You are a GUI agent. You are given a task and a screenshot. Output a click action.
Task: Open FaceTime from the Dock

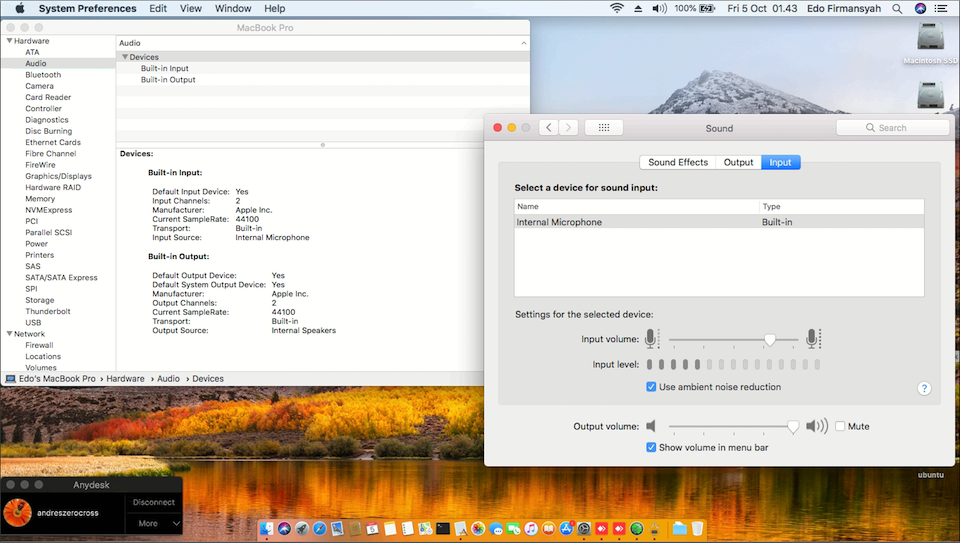(x=513, y=528)
